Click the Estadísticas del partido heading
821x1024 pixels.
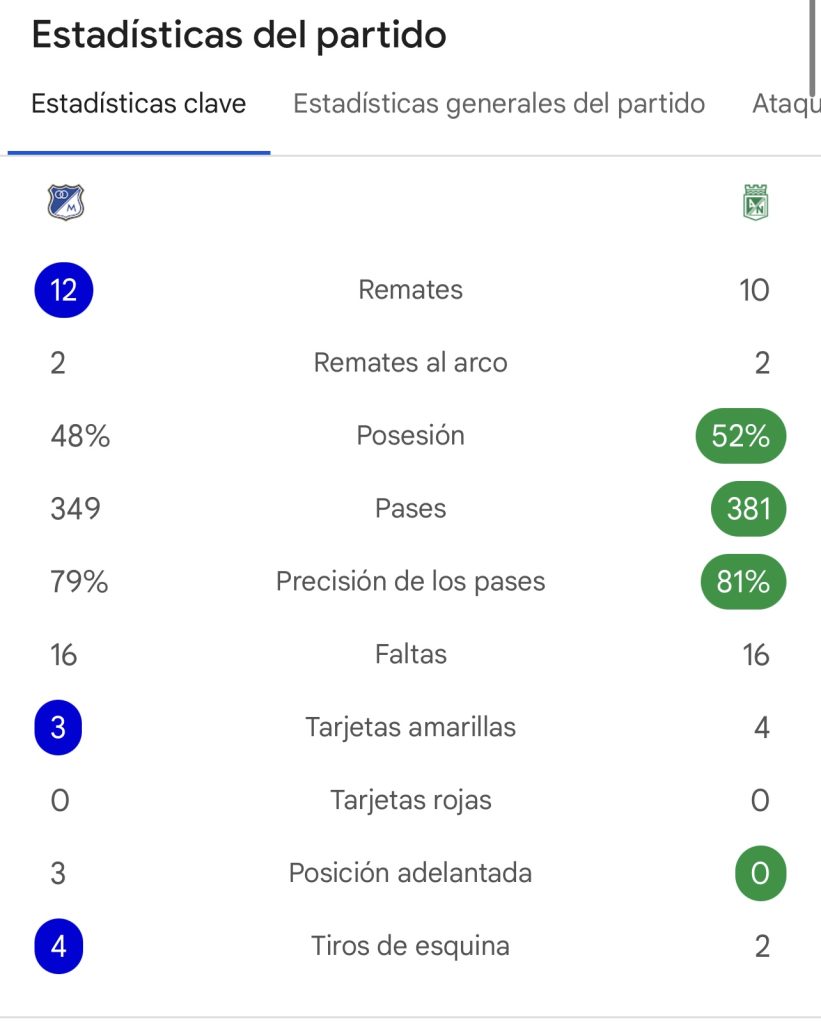[239, 35]
